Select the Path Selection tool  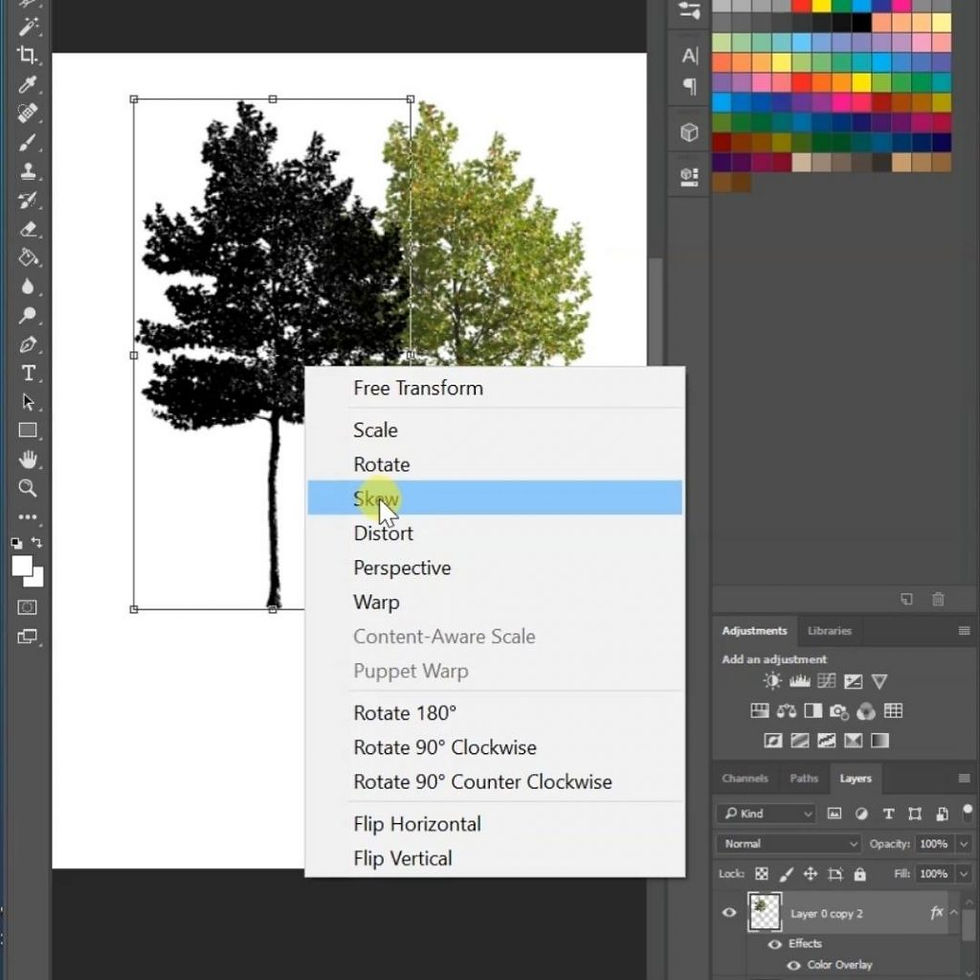[x=28, y=402]
